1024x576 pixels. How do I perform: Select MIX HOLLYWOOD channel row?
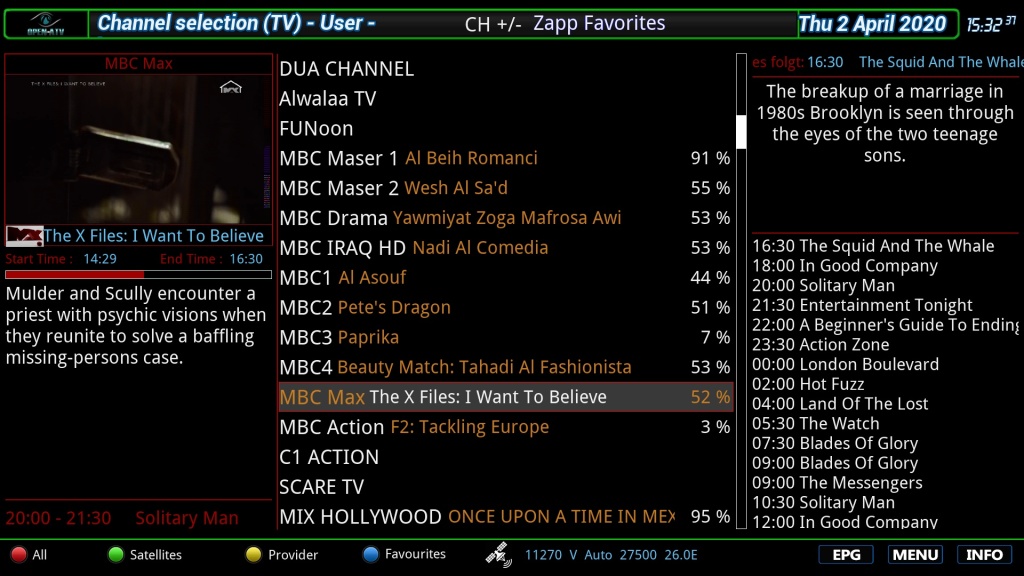tap(505, 517)
